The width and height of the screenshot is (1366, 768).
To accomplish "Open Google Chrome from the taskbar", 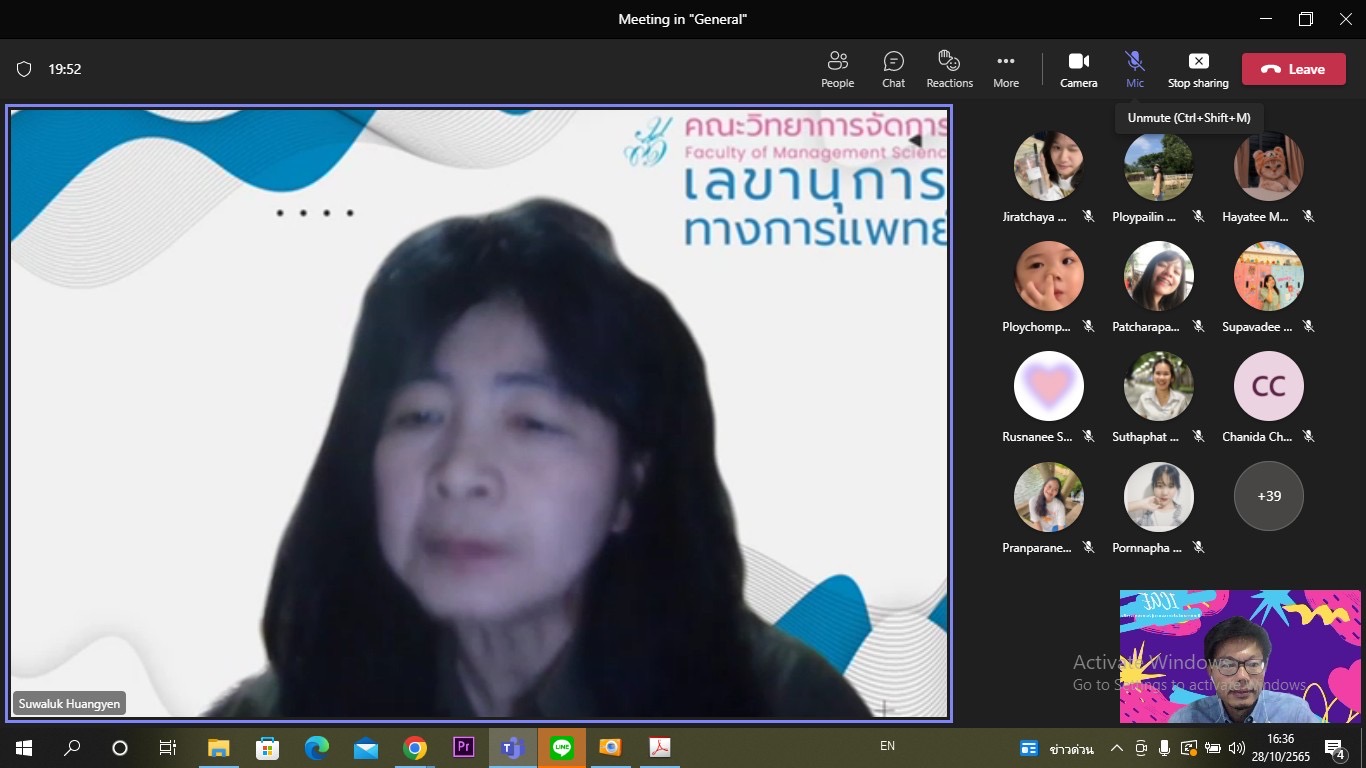I will tap(414, 747).
